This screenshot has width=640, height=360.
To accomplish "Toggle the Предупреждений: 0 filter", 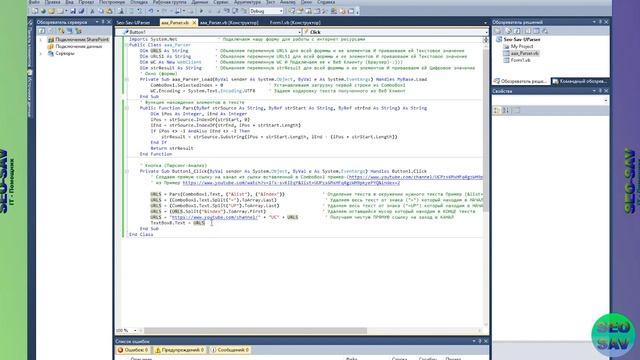I will point(179,350).
